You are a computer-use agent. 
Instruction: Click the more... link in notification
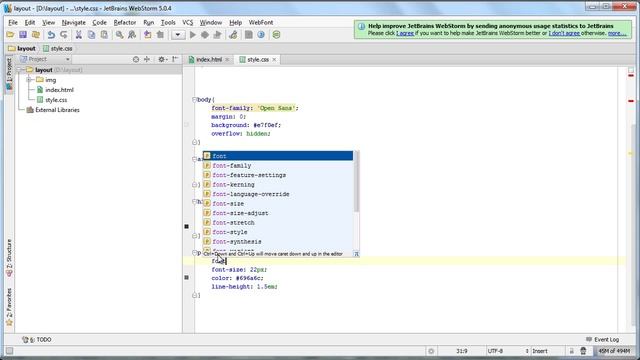[617, 33]
